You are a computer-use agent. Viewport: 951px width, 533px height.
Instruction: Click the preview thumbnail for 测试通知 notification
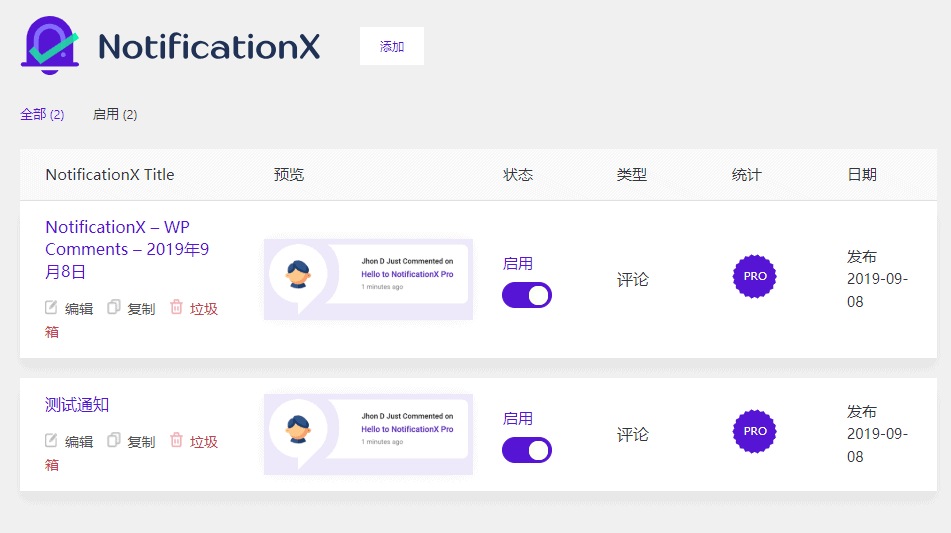pos(368,434)
